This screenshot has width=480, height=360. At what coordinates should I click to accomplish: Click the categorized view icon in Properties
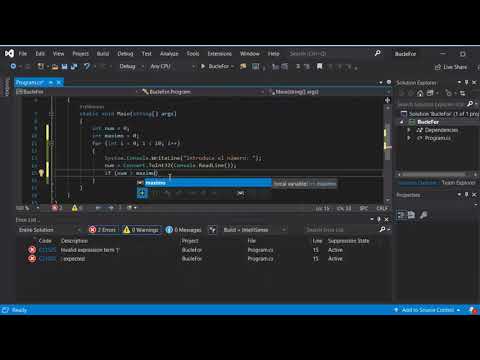click(x=401, y=215)
